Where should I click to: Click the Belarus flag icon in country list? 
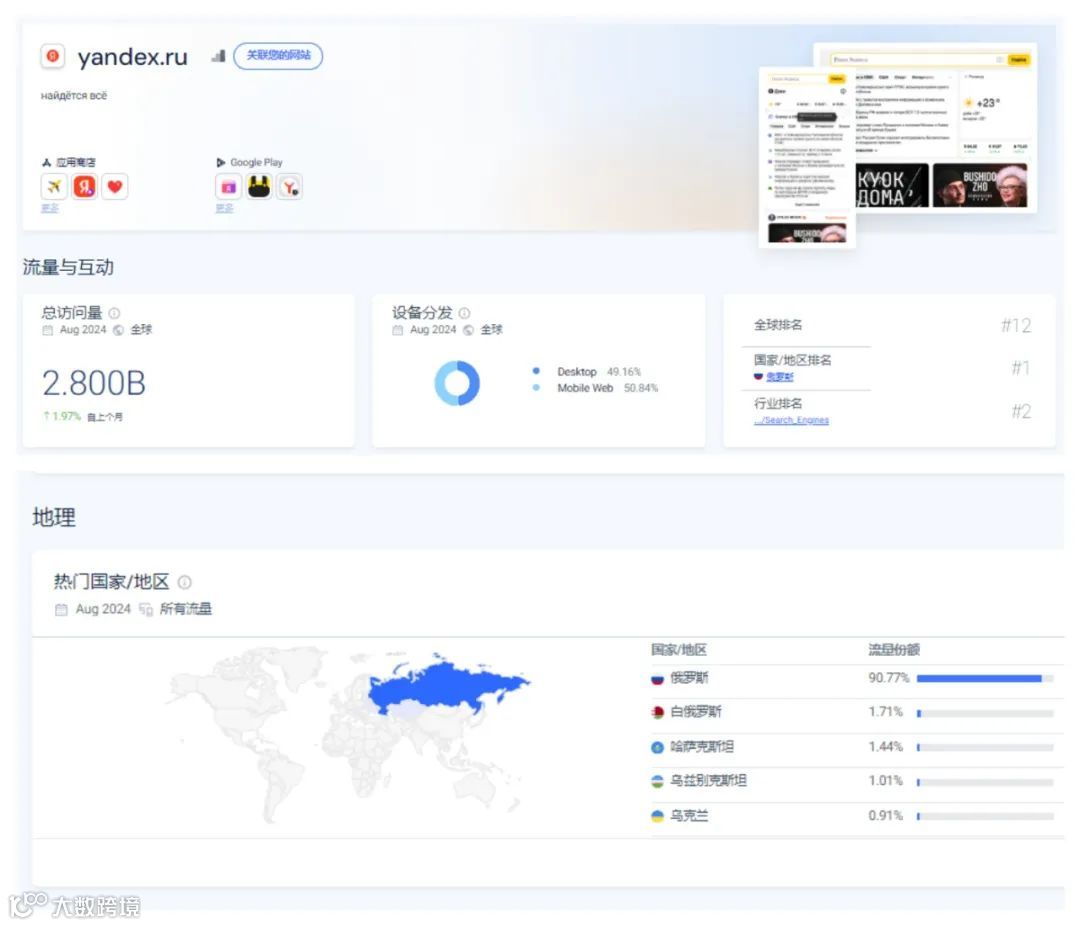coord(657,712)
